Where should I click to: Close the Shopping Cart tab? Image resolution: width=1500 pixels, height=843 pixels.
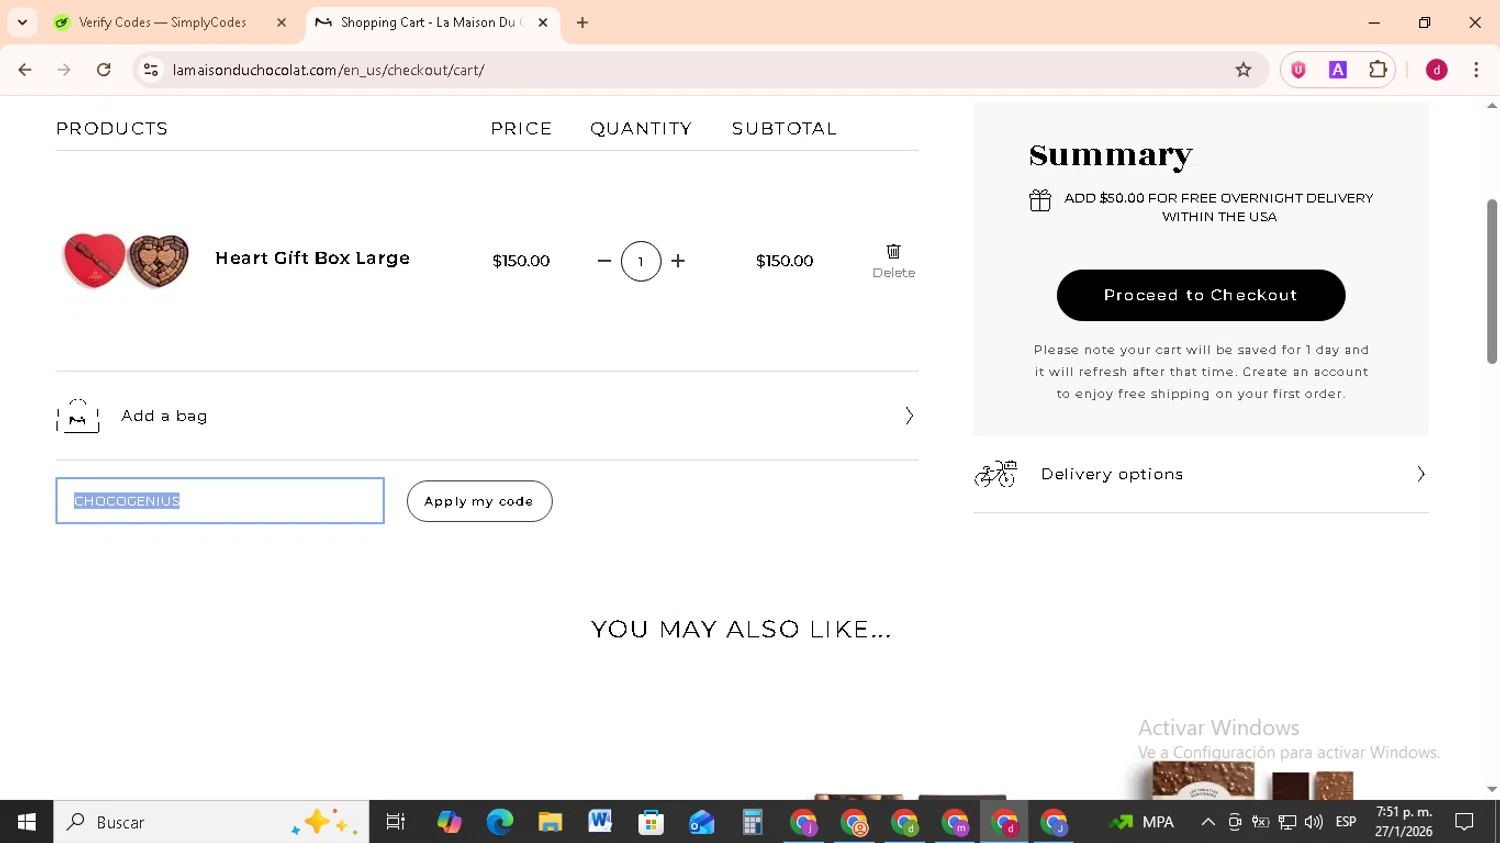[x=543, y=22]
